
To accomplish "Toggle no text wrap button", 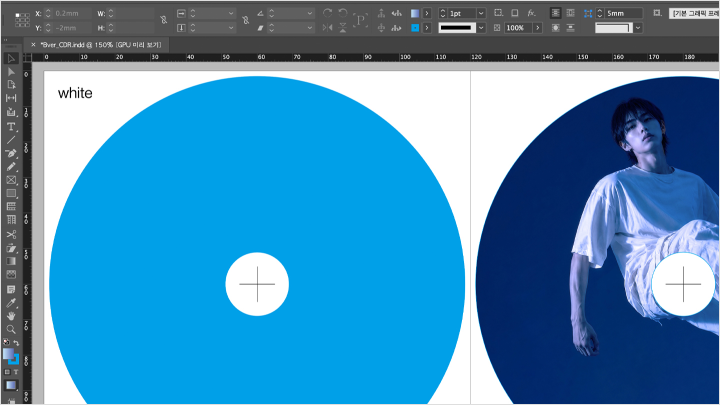I will coord(556,13).
